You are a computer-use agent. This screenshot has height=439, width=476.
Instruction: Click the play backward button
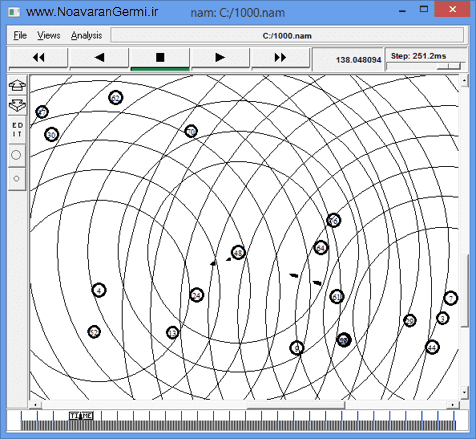click(99, 58)
